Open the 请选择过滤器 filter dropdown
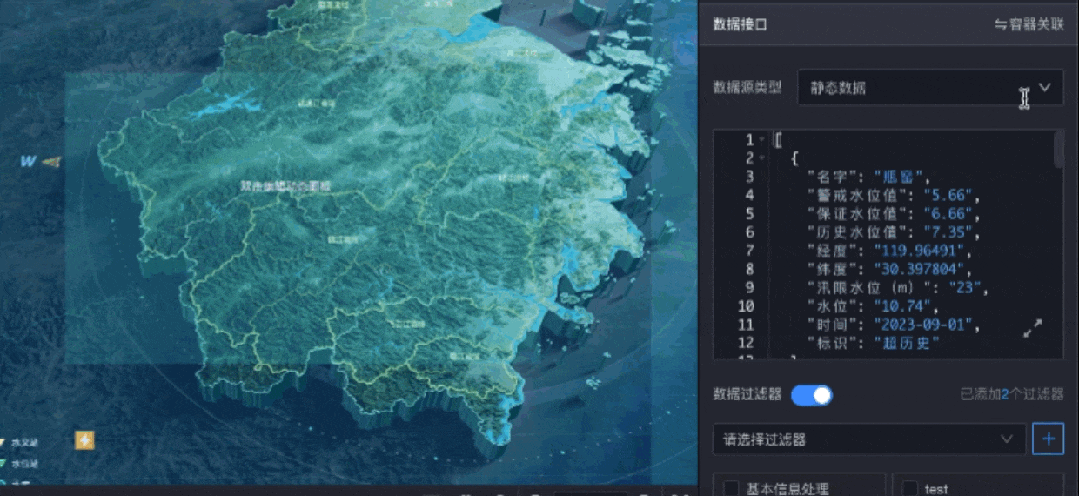1079x496 pixels. click(x=869, y=439)
